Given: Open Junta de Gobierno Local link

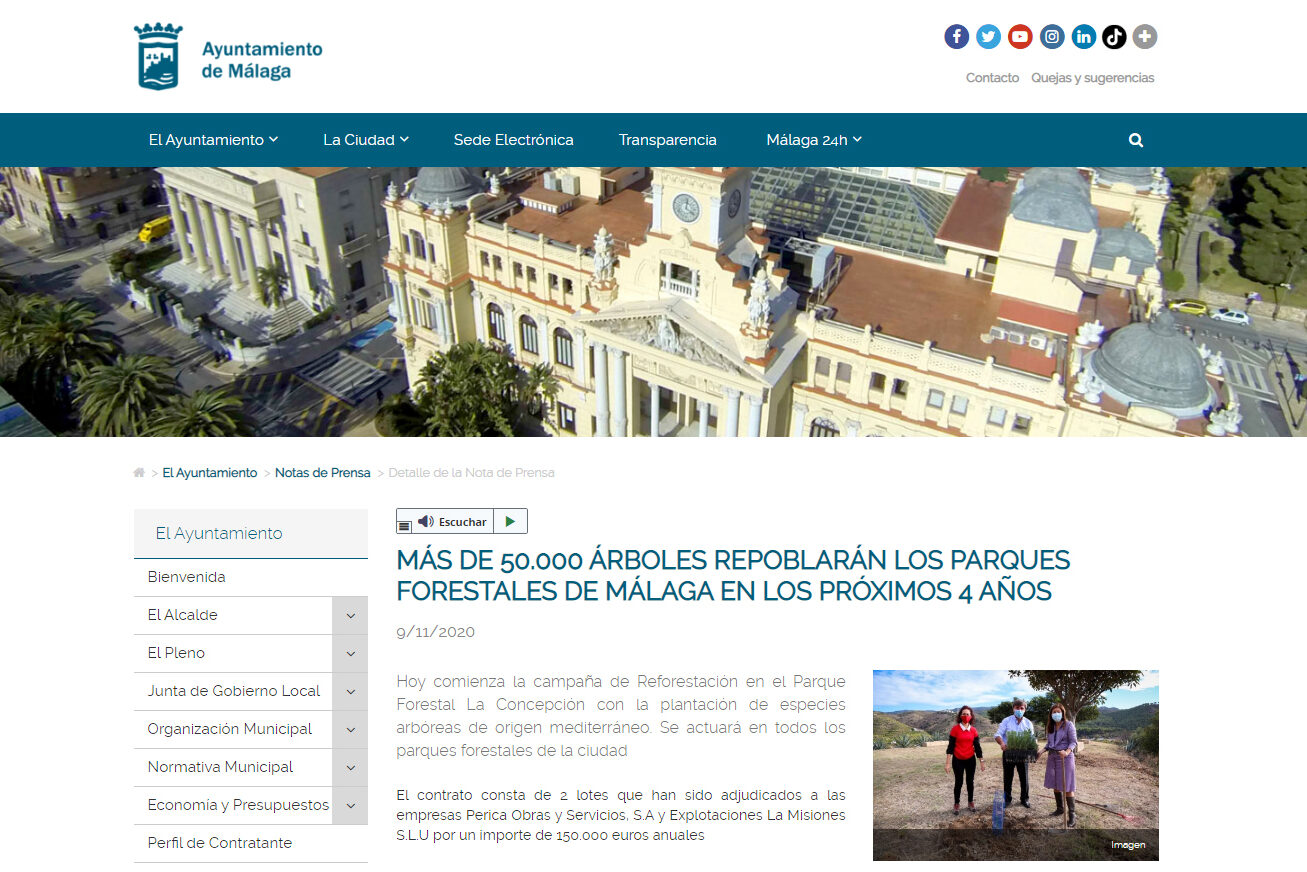Looking at the screenshot, I should coord(234,691).
